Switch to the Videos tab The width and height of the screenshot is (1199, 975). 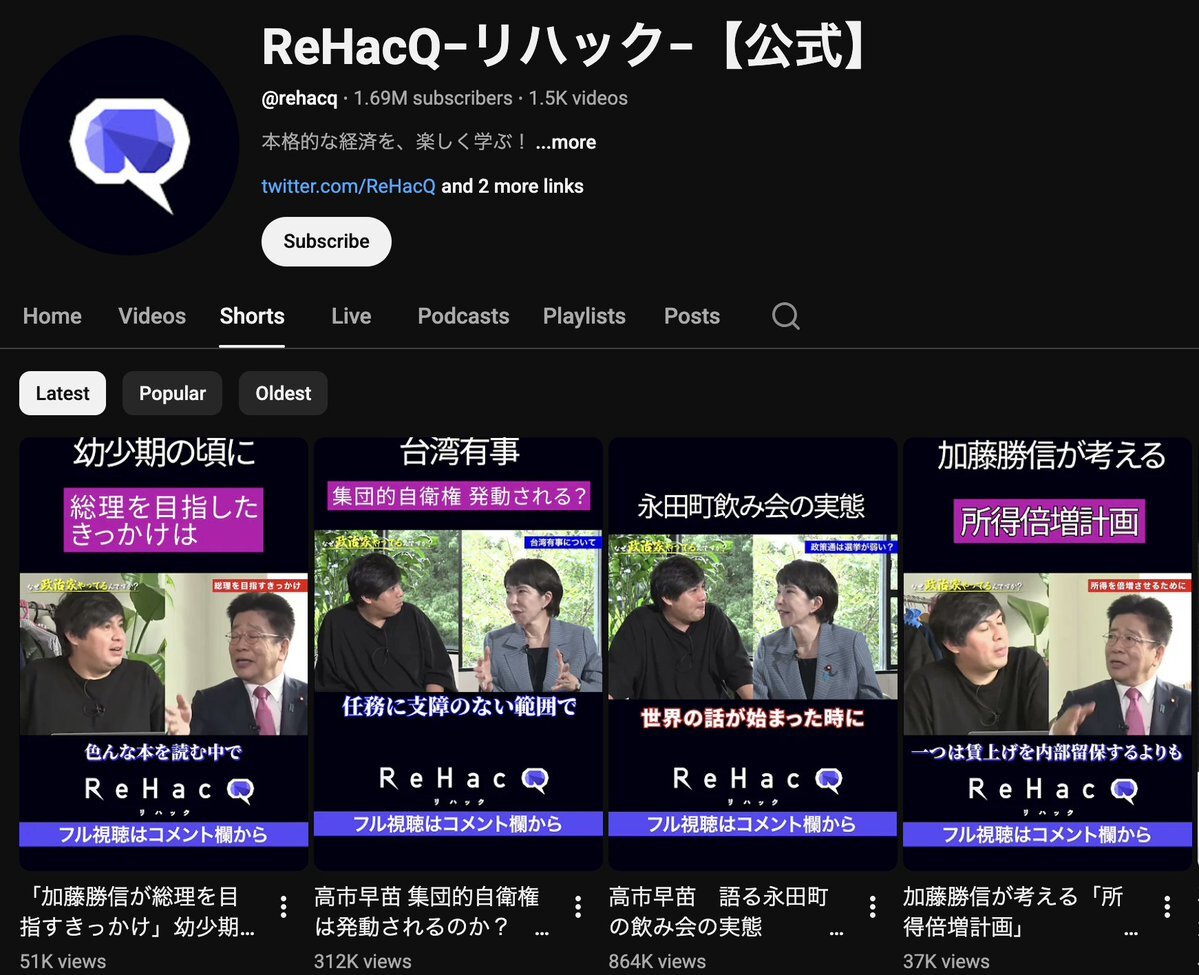click(x=152, y=316)
